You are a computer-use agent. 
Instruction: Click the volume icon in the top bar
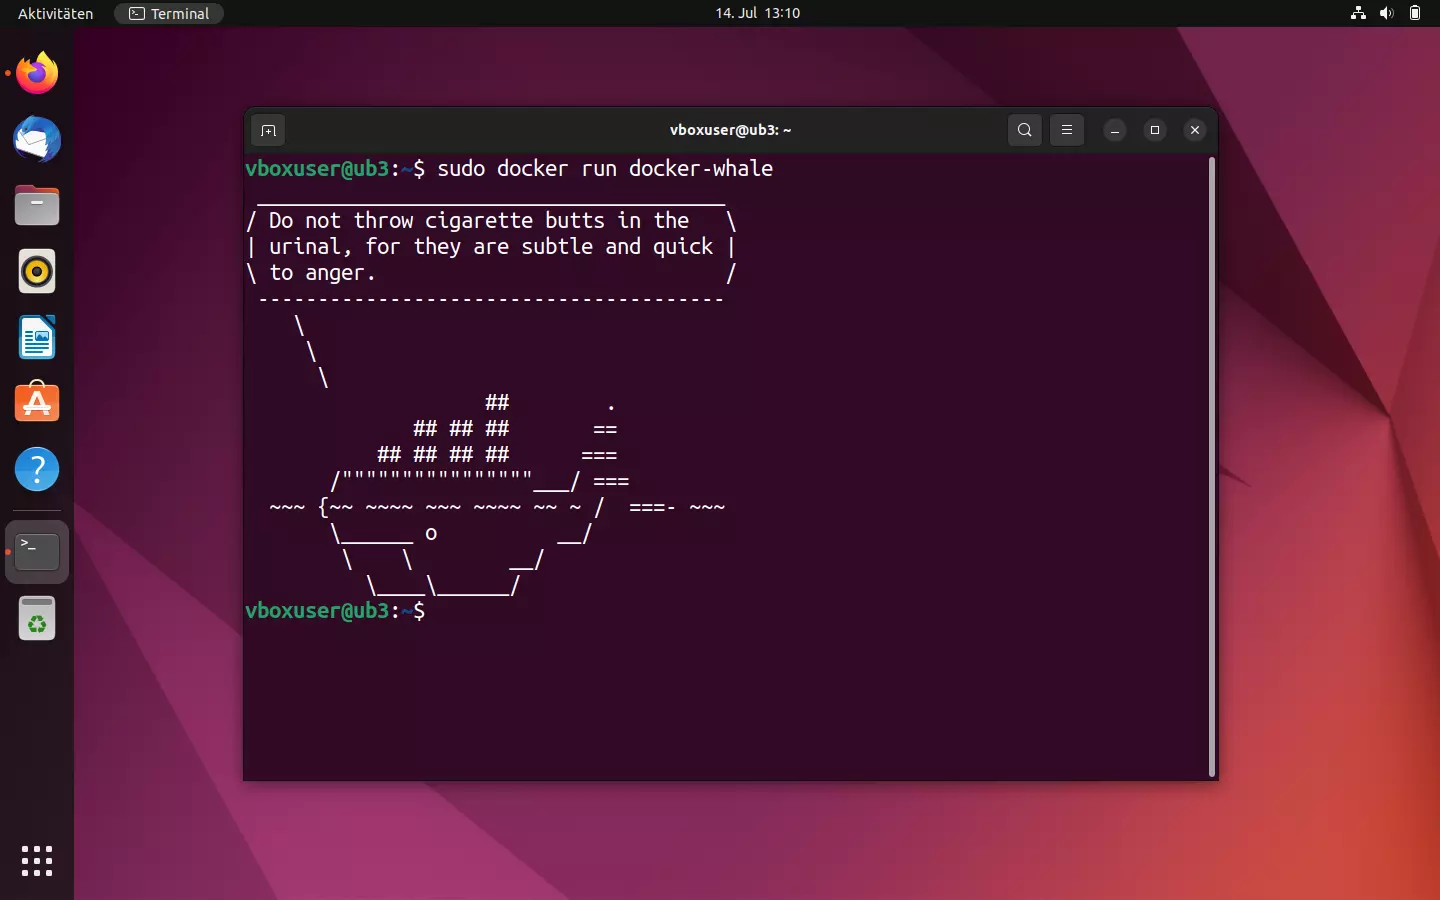[1387, 13]
